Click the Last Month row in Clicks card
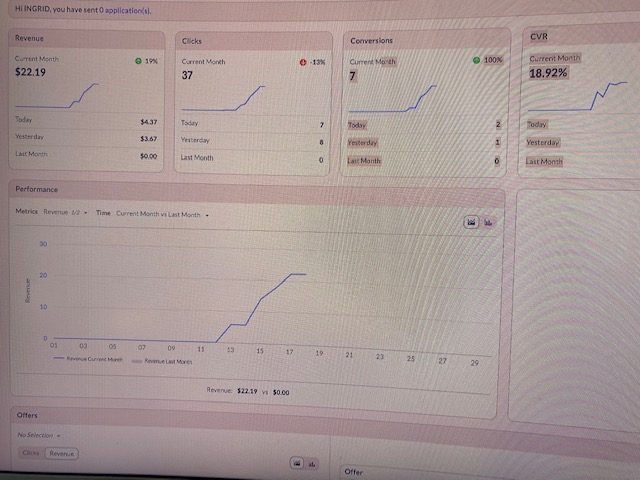Screen dimensions: 640x480 (x=252, y=159)
